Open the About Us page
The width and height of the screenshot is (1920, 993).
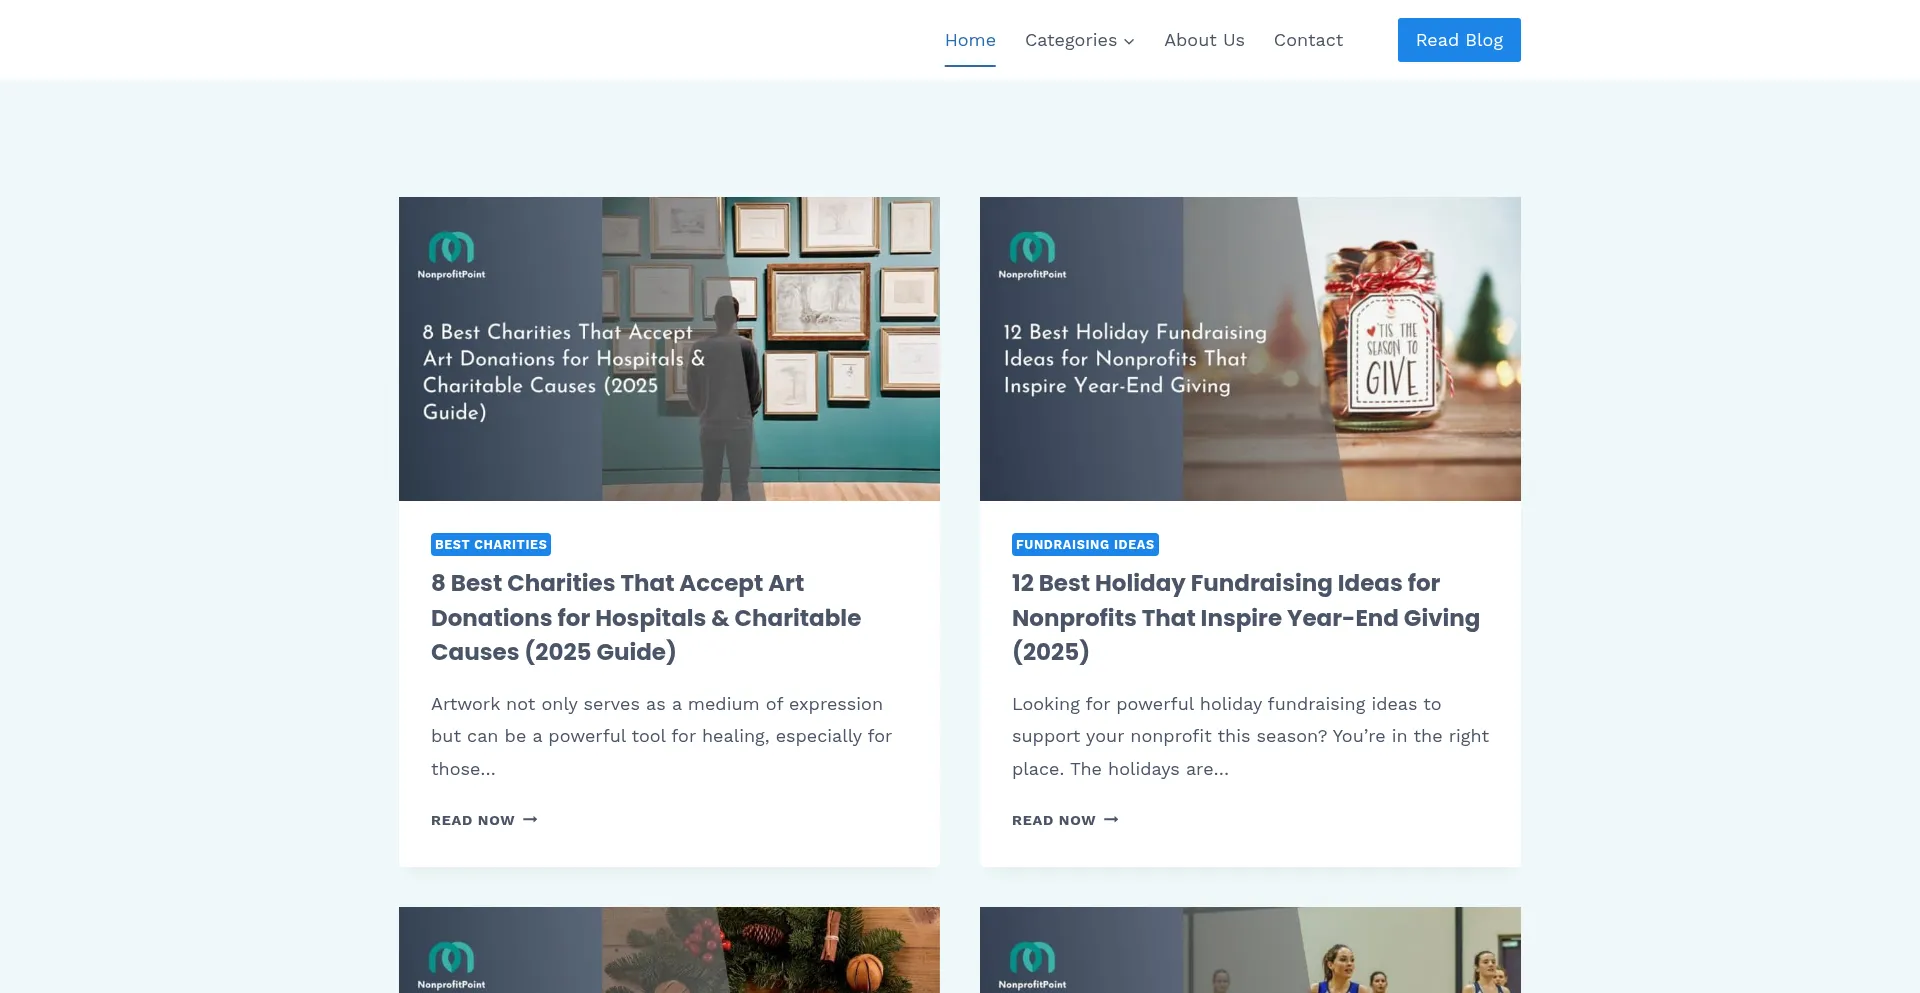tap(1204, 40)
